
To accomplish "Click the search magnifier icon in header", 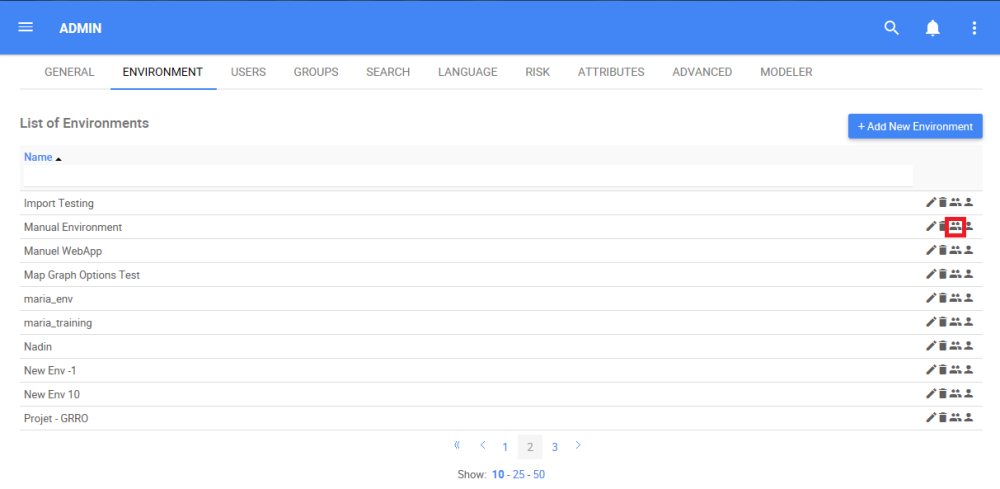I will pos(891,28).
